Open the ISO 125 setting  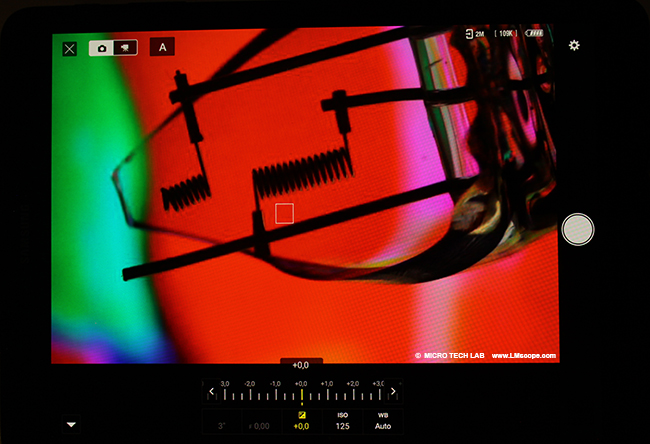342,420
